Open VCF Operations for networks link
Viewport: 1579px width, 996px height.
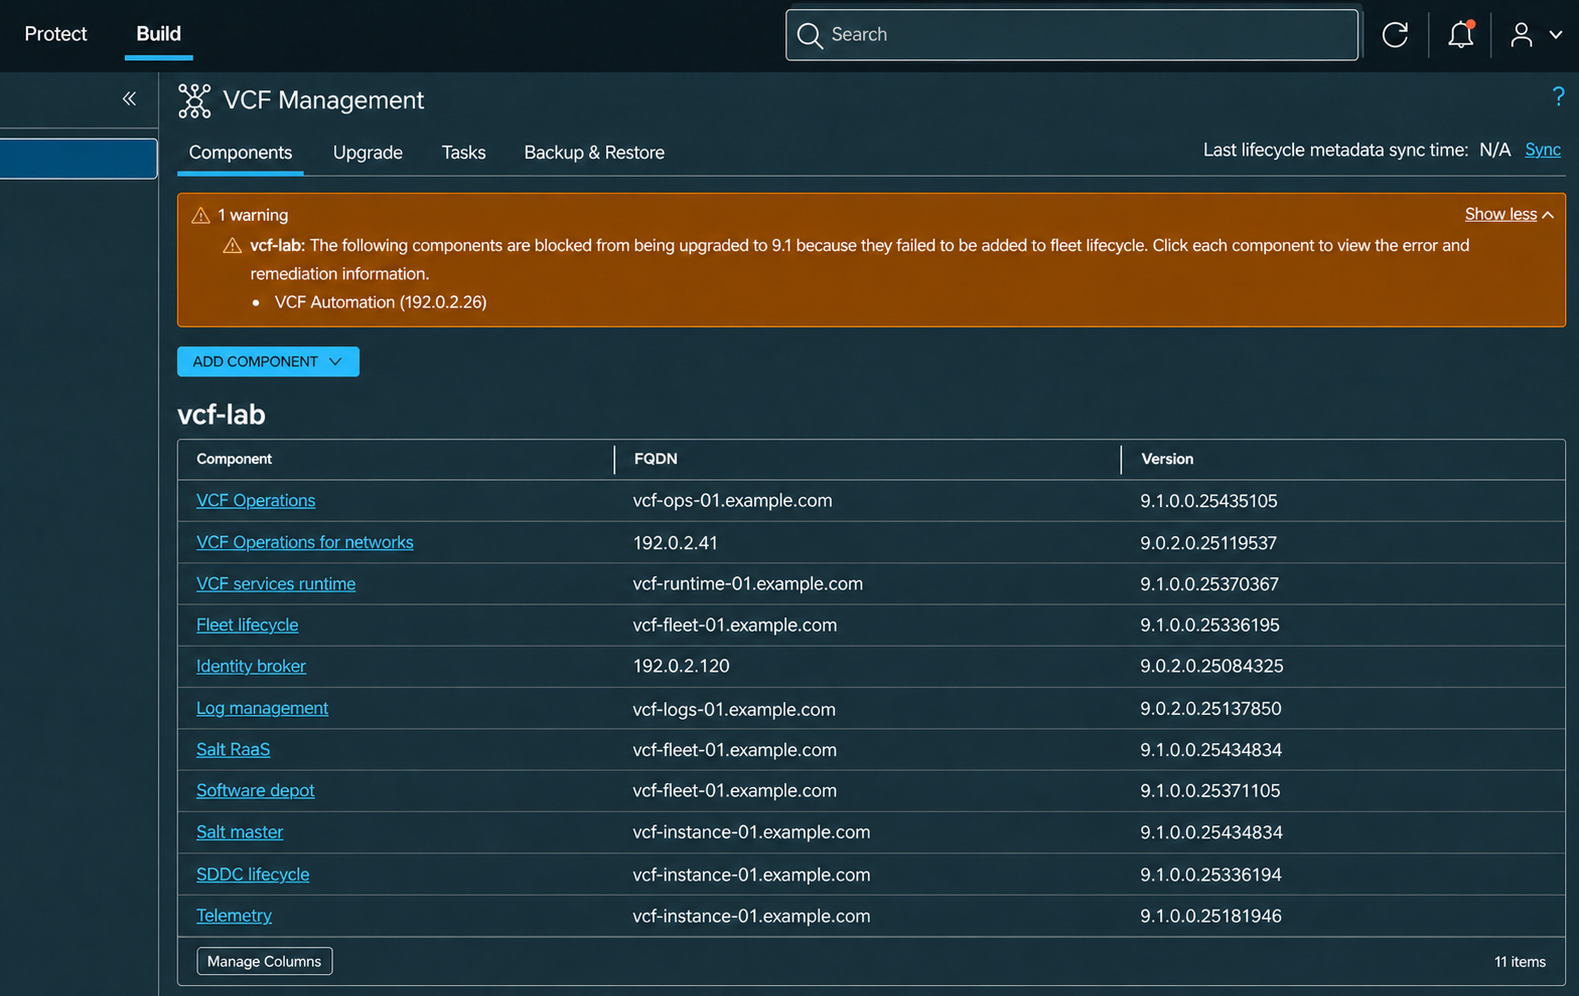(305, 542)
